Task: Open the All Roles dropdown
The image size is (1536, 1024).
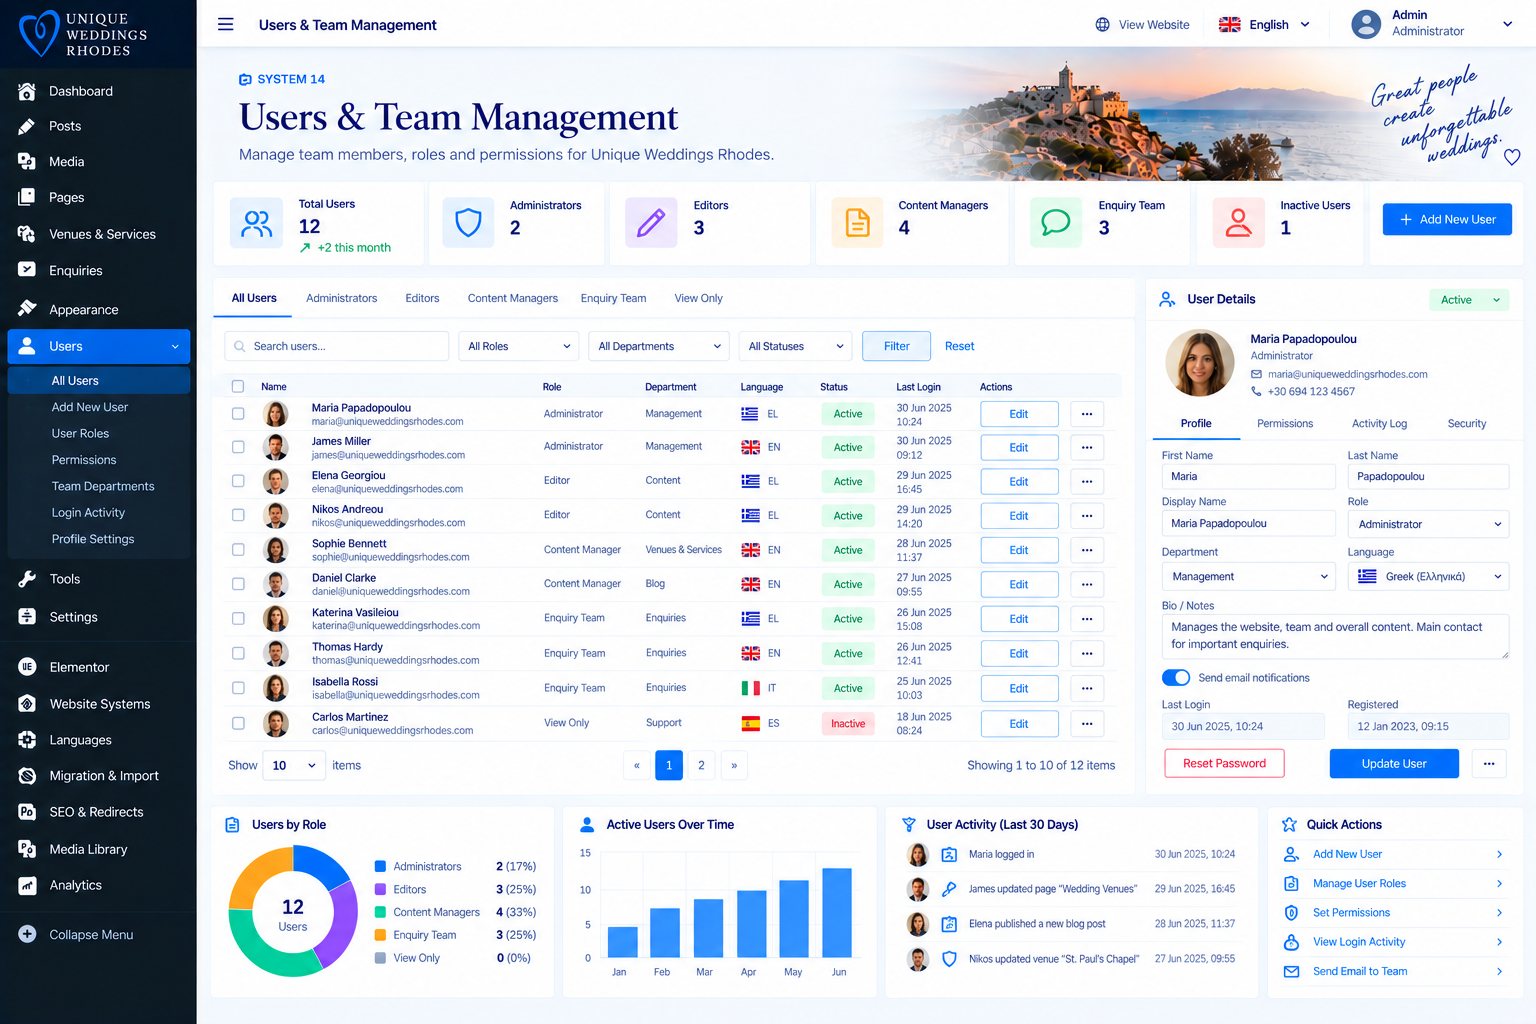Action: pos(519,346)
